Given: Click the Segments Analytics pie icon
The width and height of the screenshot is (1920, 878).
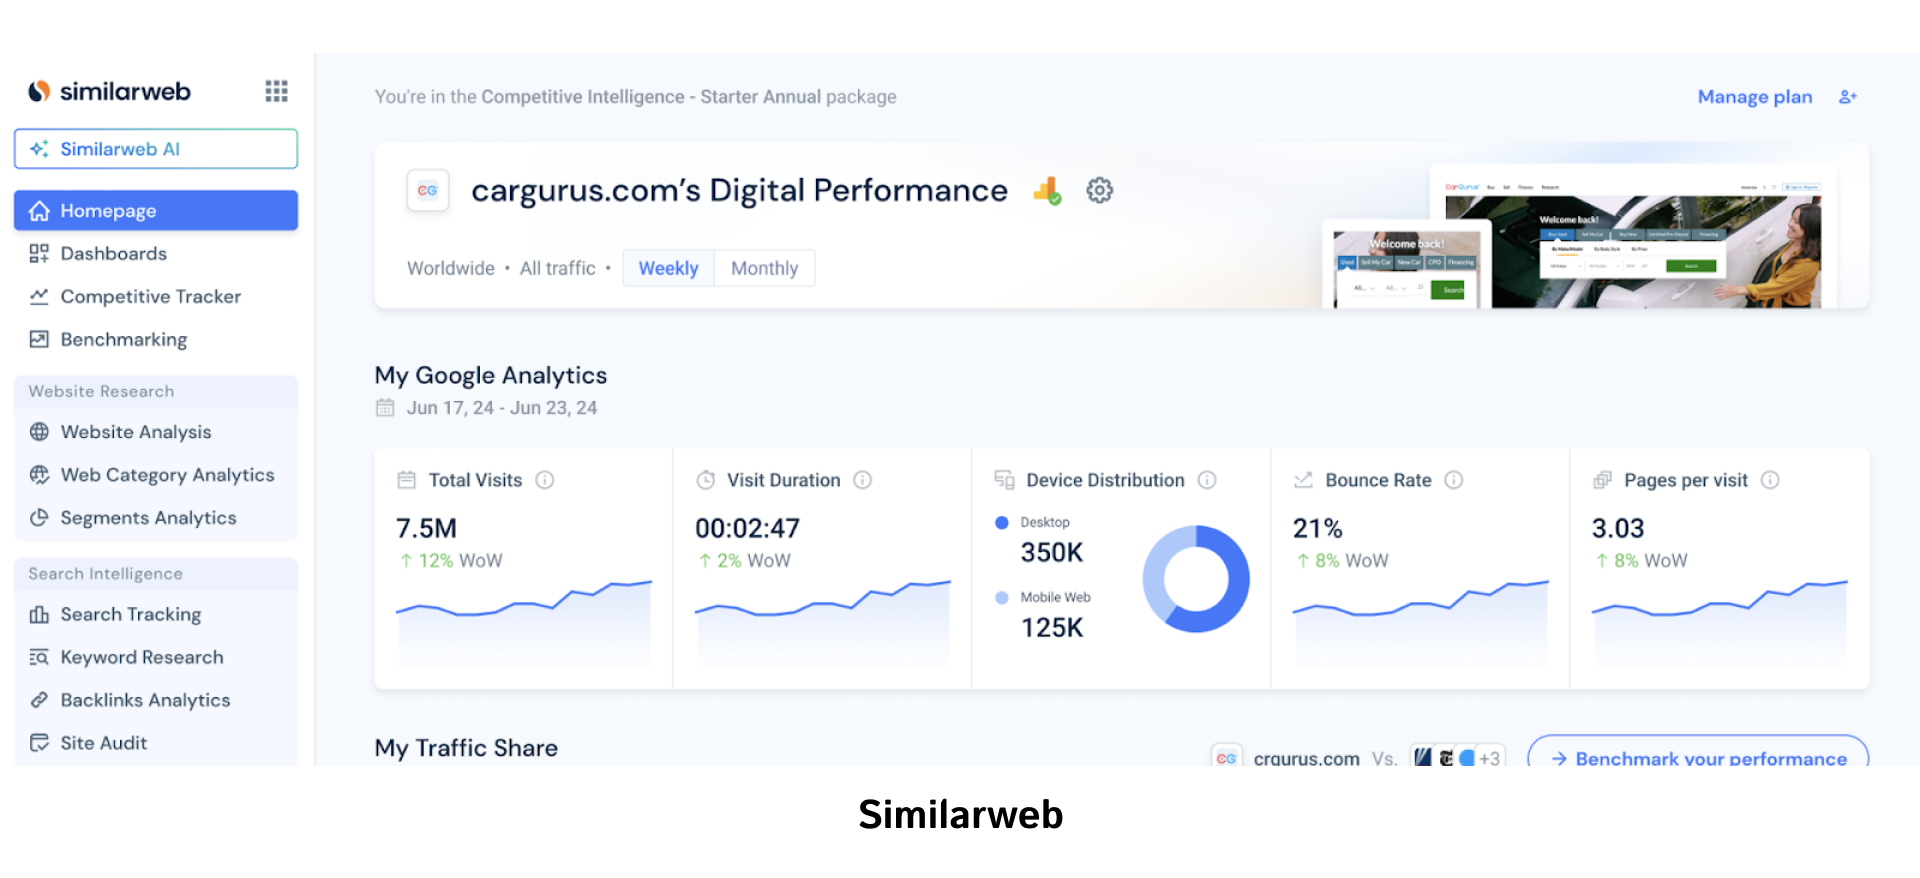Looking at the screenshot, I should click(39, 518).
